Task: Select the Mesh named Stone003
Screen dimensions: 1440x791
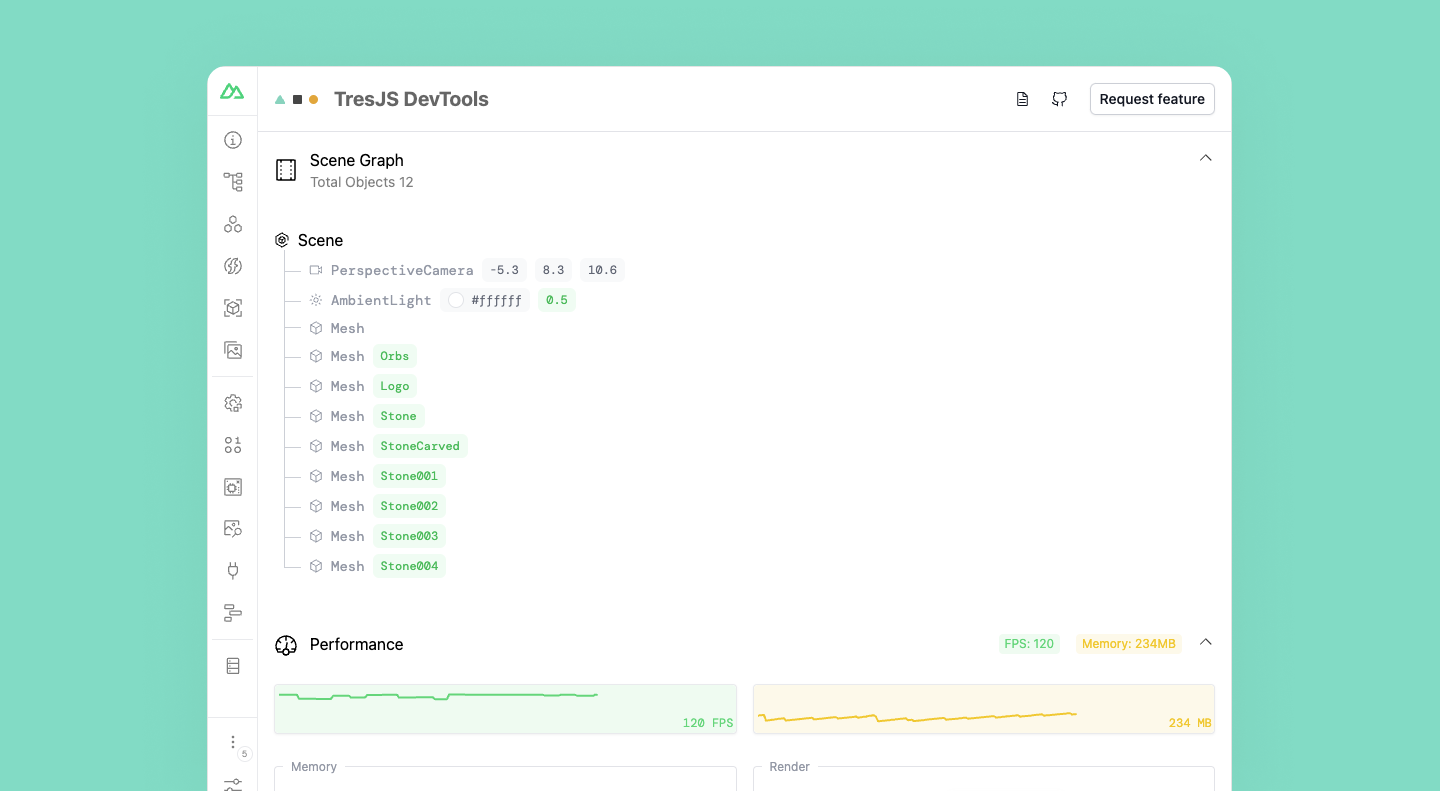Action: 377,536
